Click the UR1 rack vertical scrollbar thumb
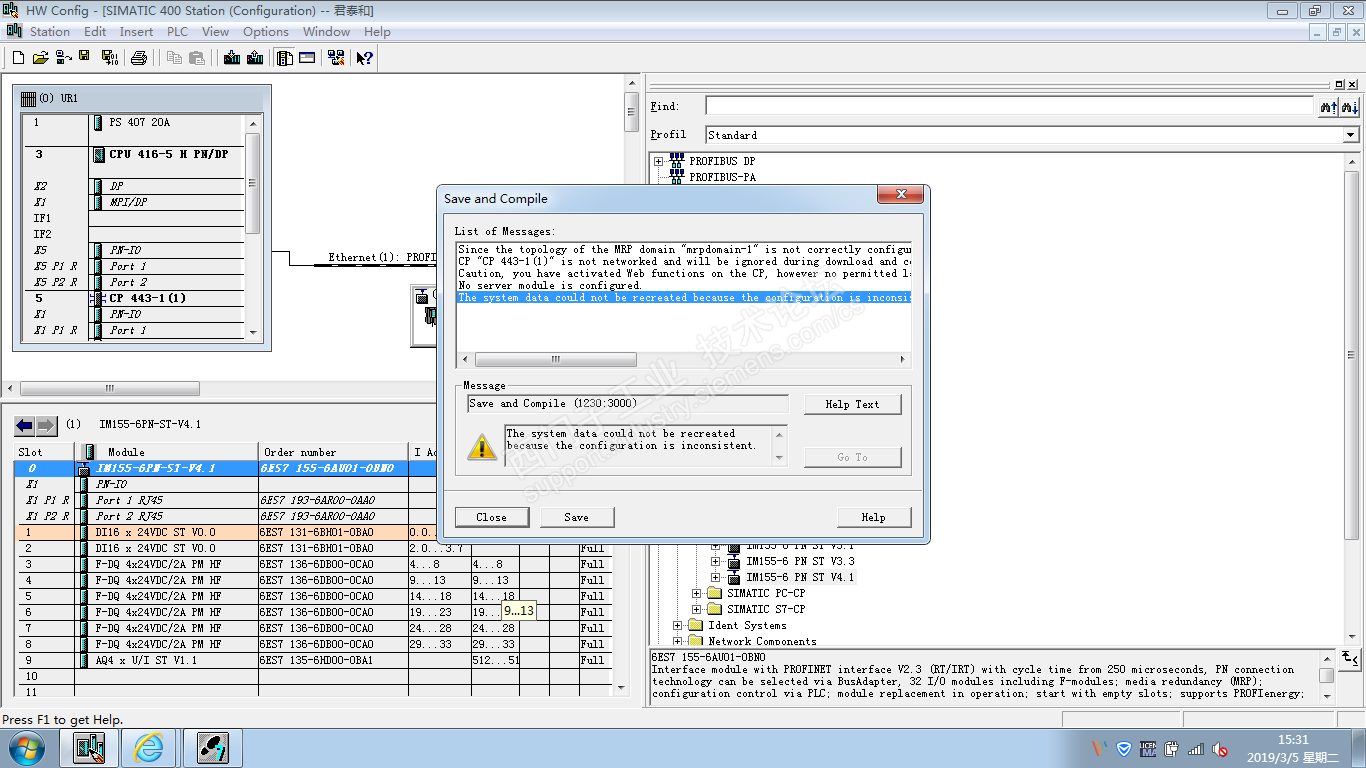Image resolution: width=1366 pixels, height=768 pixels. [253, 183]
